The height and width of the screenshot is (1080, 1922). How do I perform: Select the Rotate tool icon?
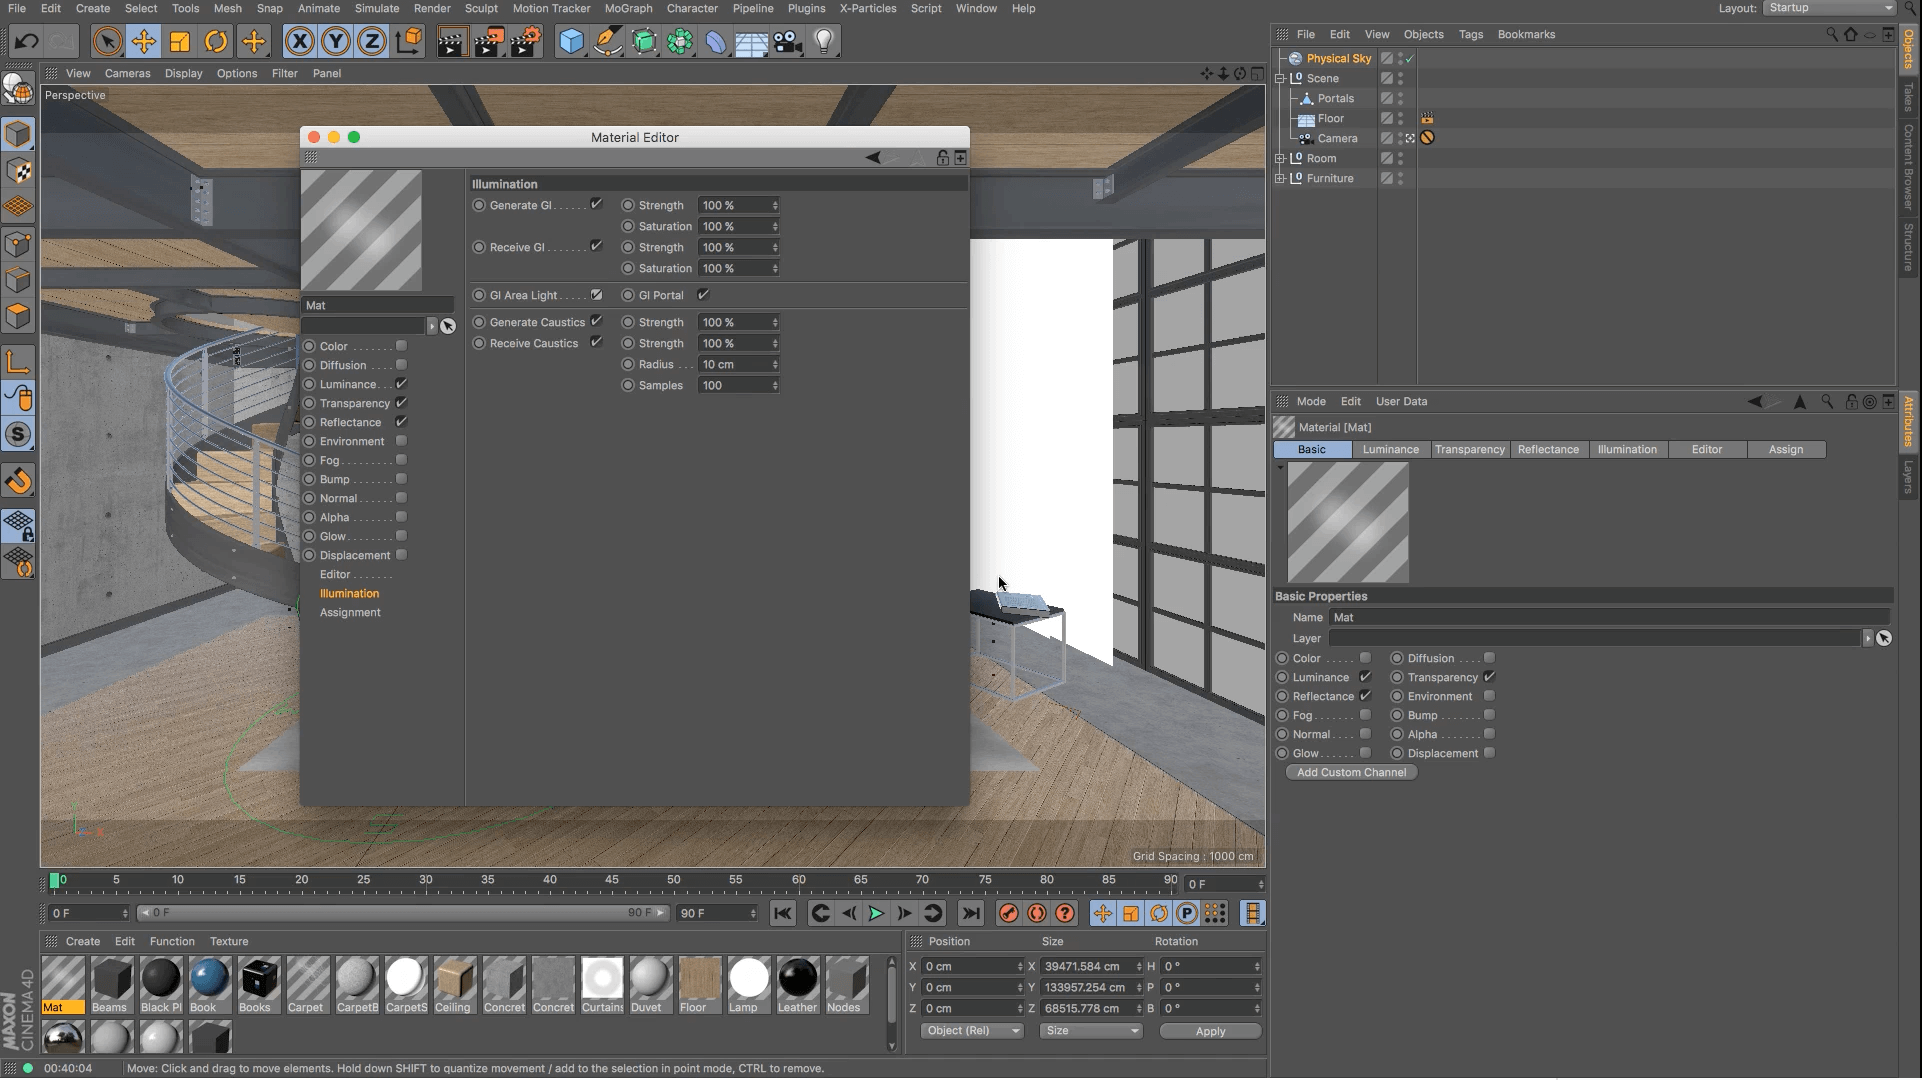216,42
